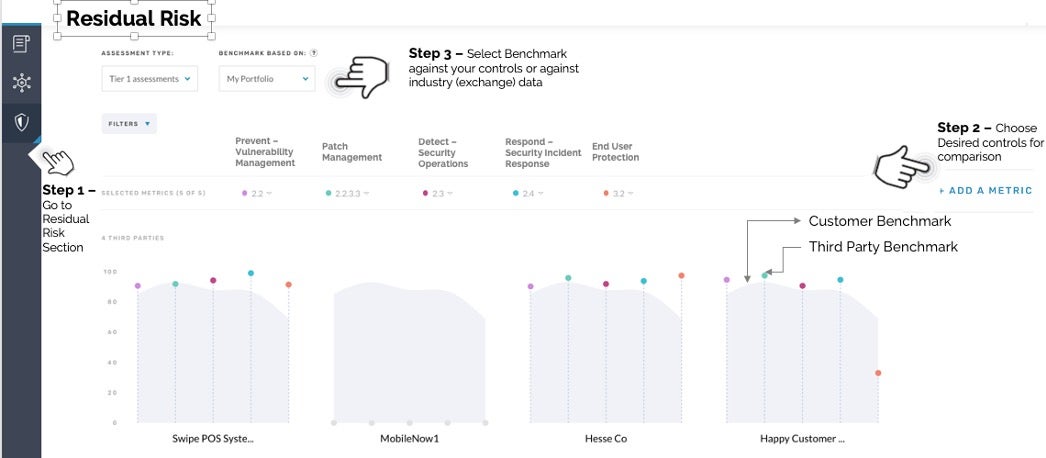Open the blue 2.4 metric selector
Viewport: 1046px width, 458px height.
528,193
